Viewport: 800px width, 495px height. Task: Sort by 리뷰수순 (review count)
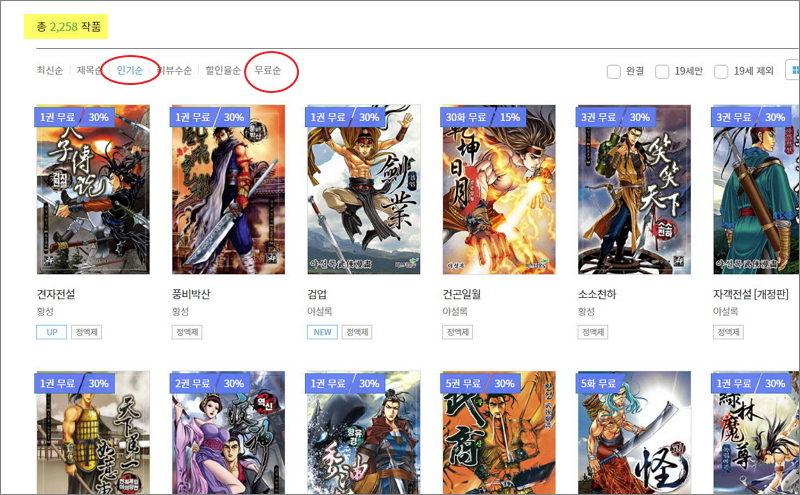(x=174, y=70)
